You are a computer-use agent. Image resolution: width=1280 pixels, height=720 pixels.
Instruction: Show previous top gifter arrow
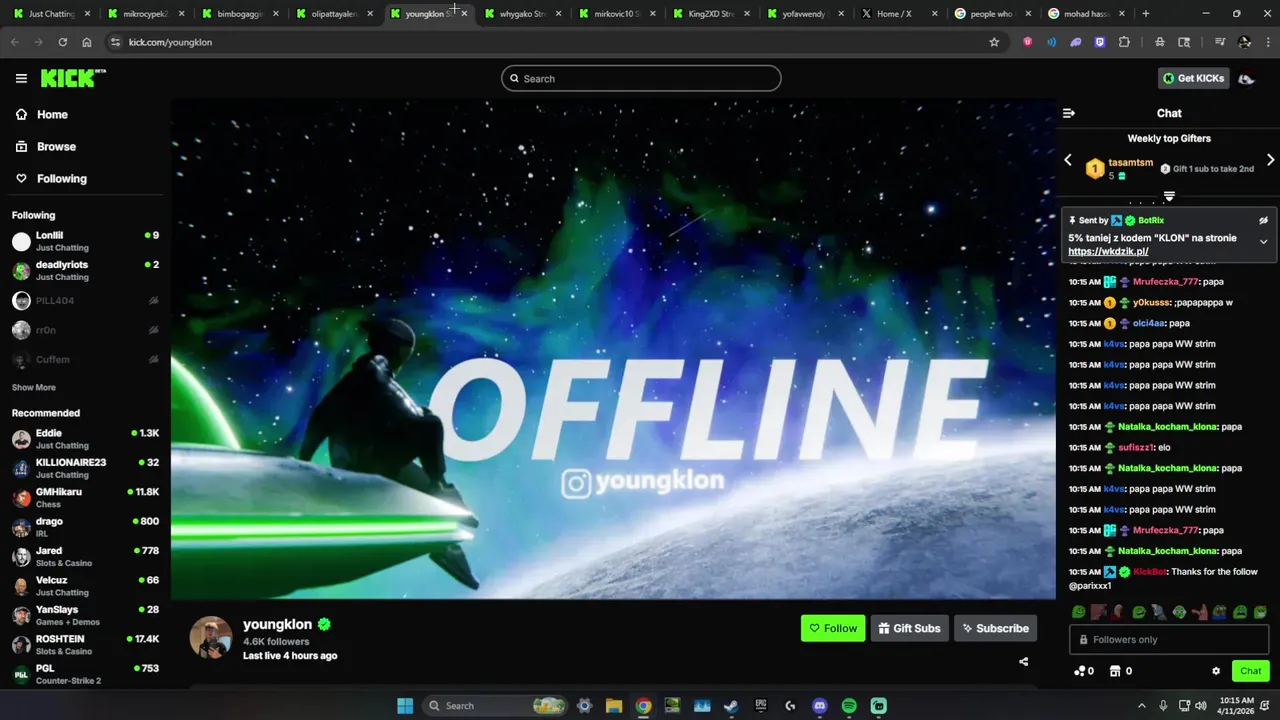click(x=1068, y=160)
